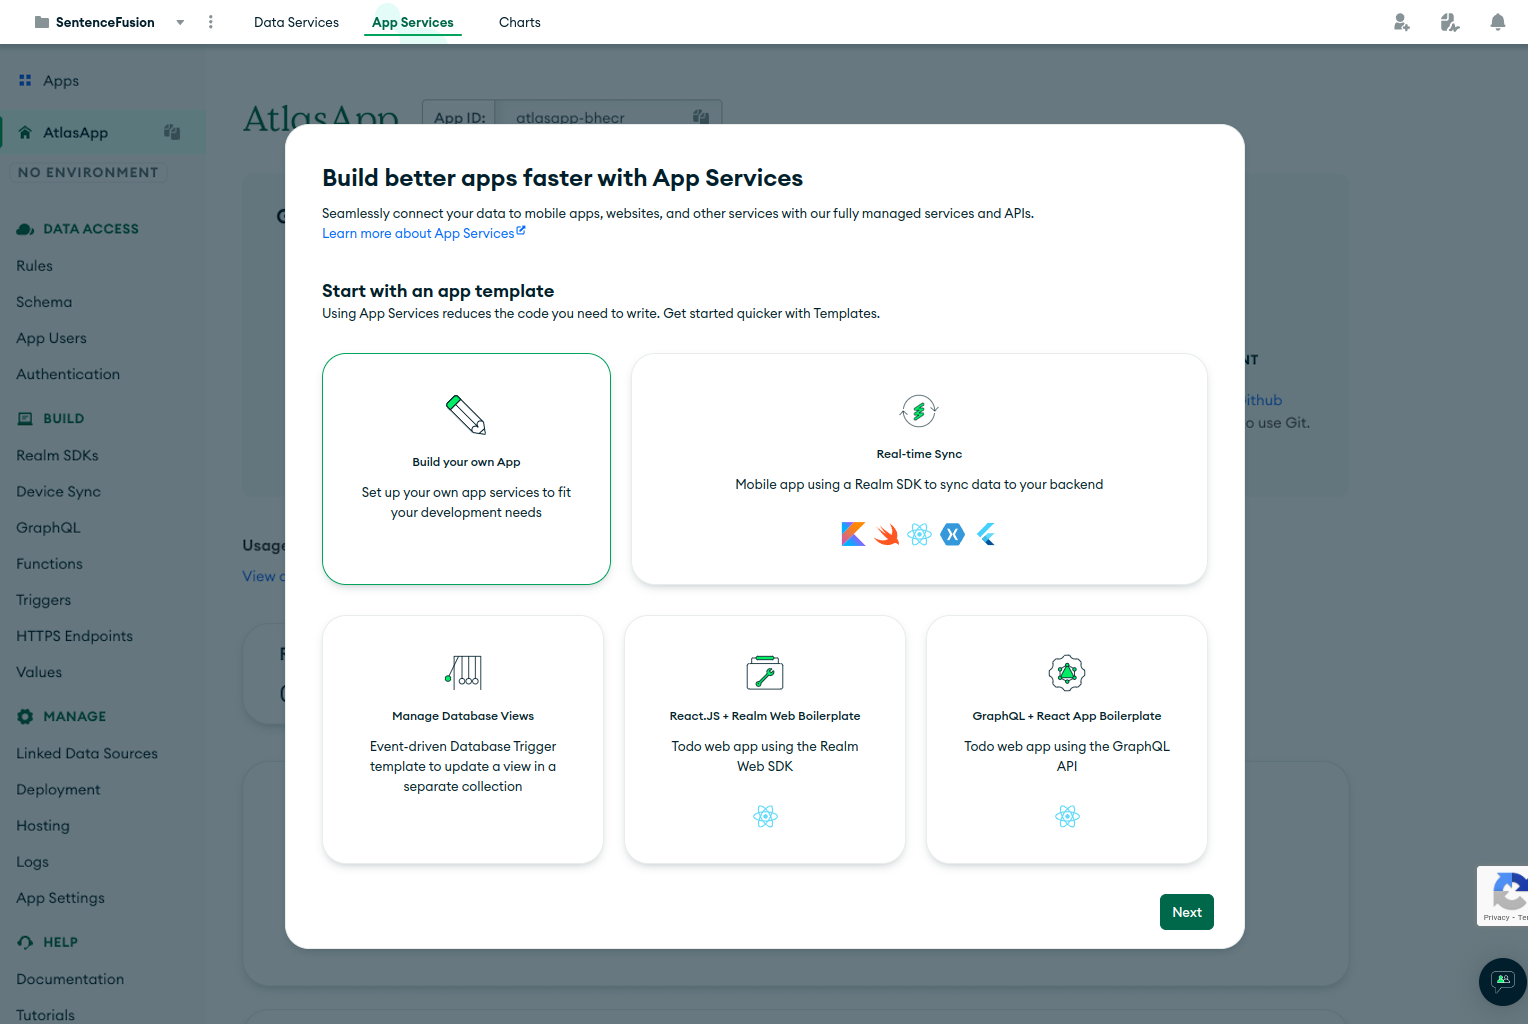The height and width of the screenshot is (1024, 1528).
Task: Go to the Deployment page
Action: click(x=58, y=789)
